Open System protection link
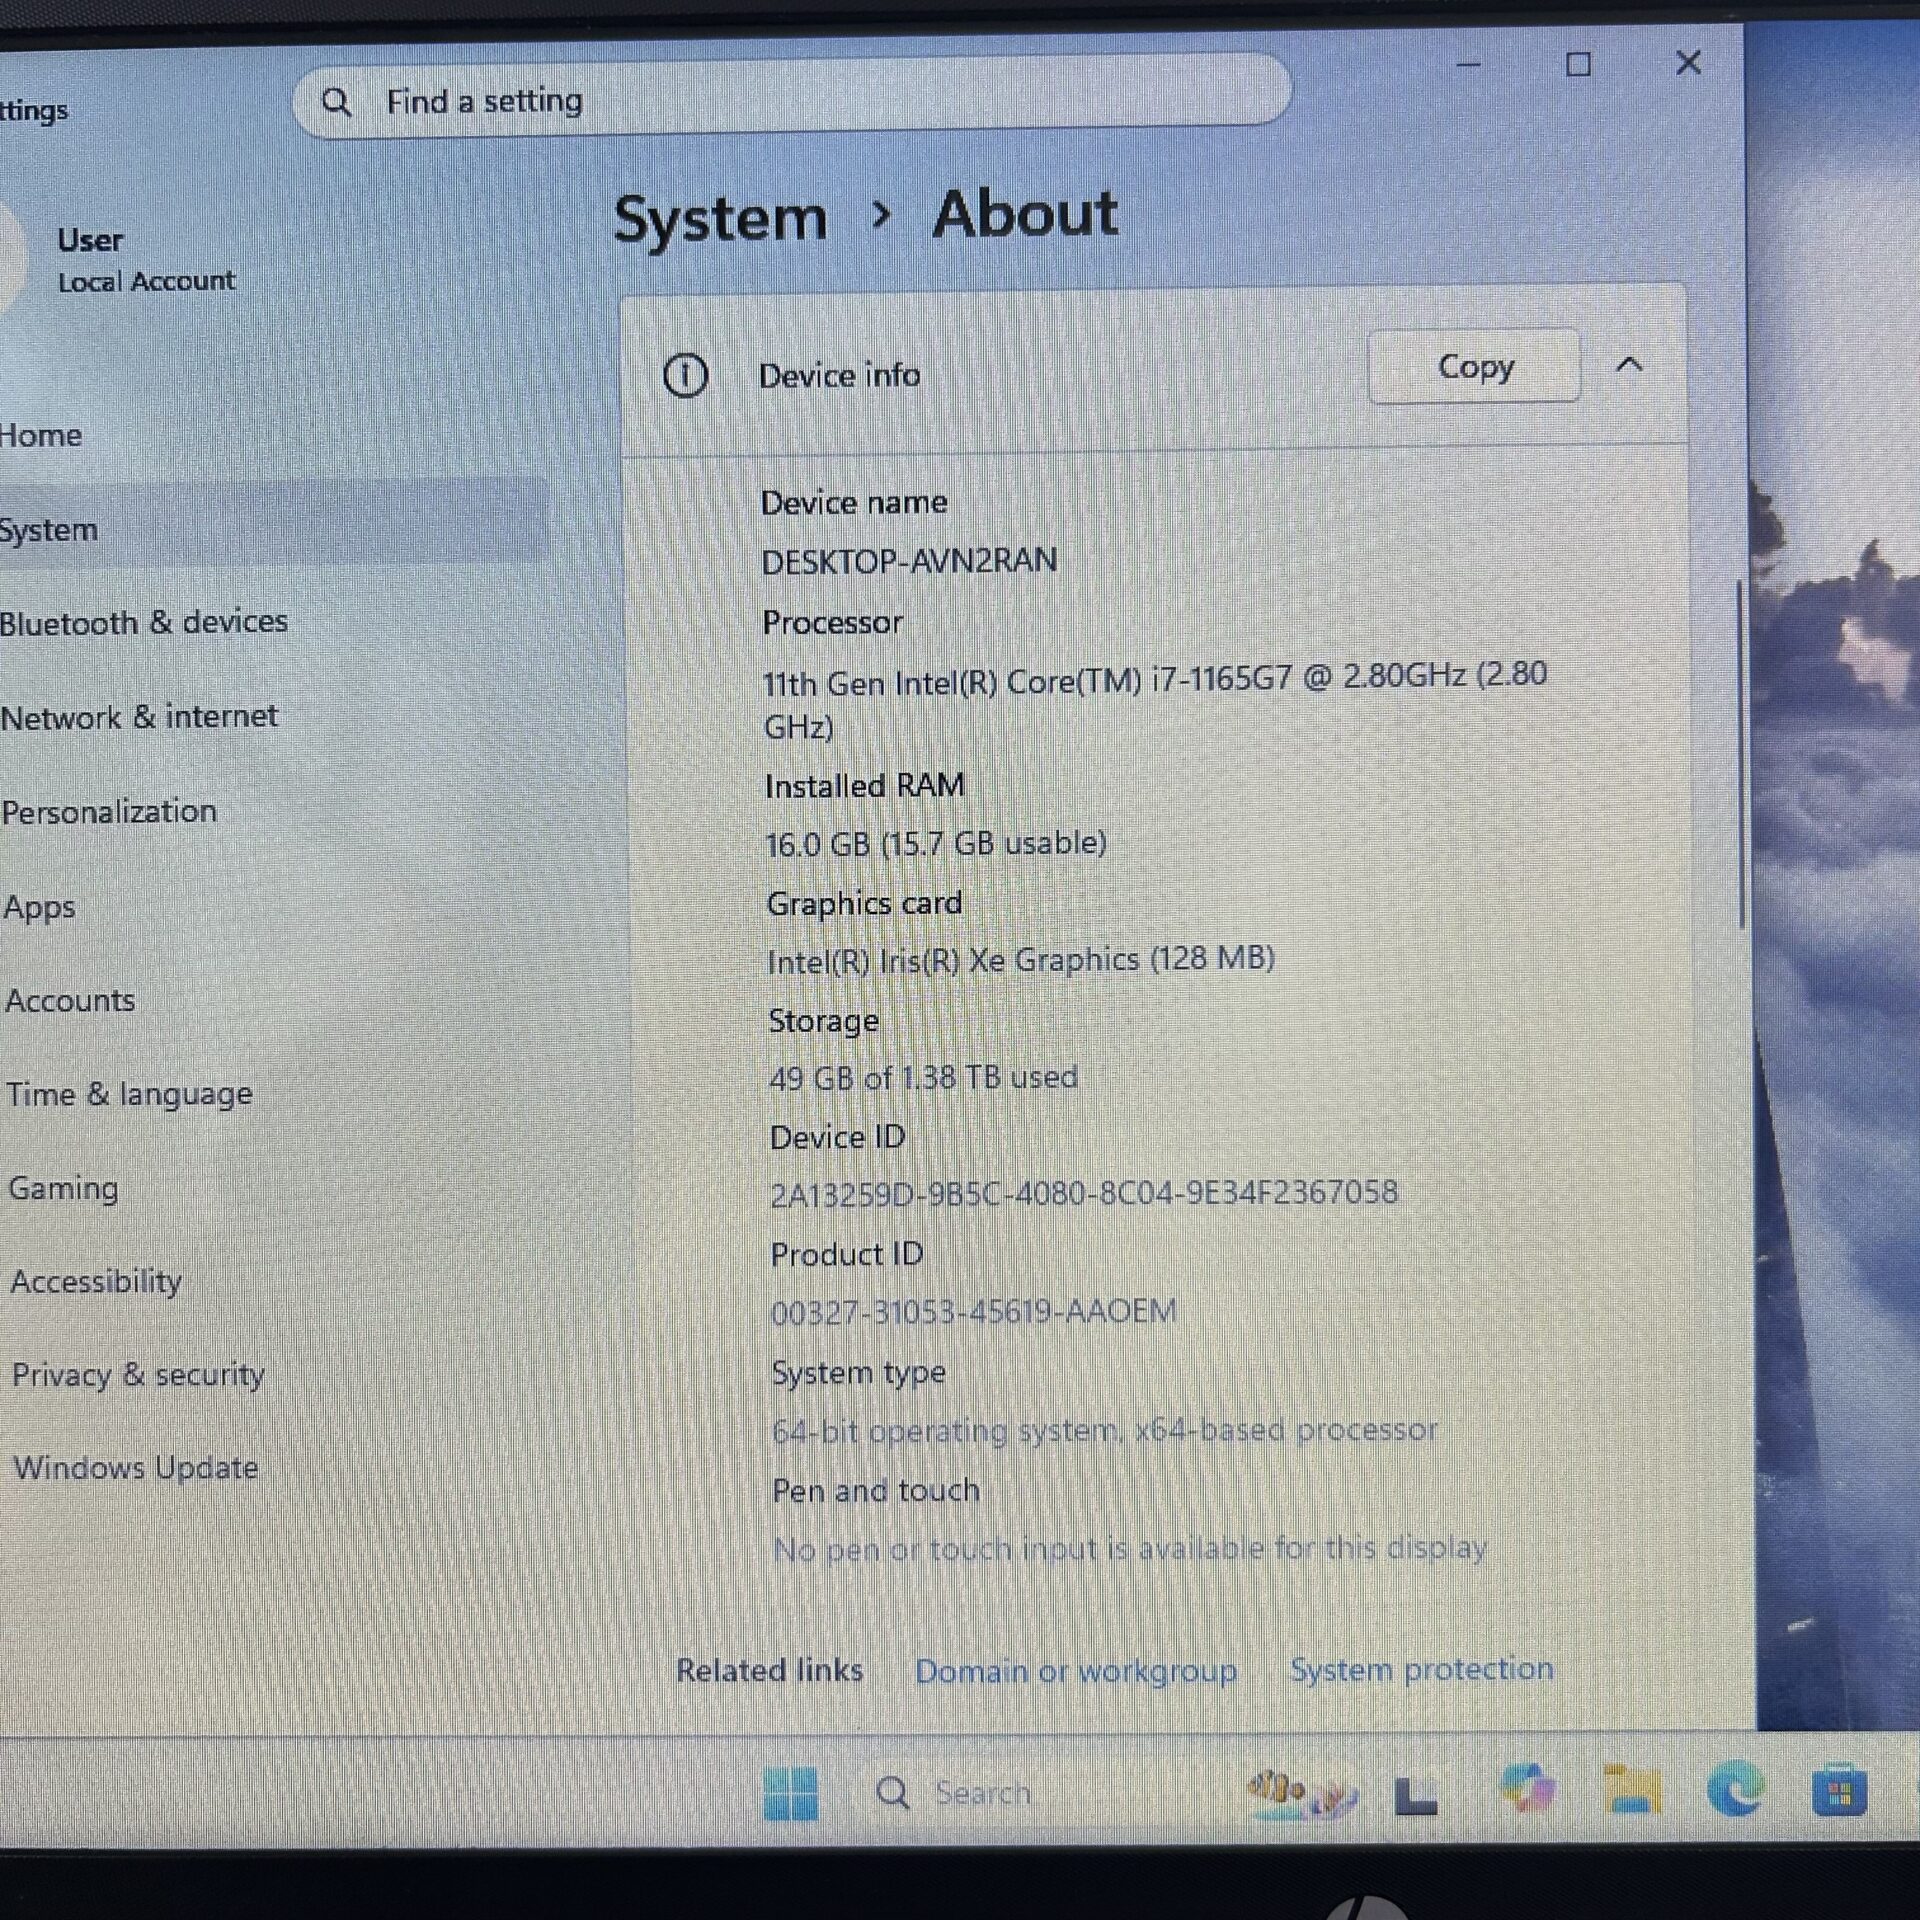The height and width of the screenshot is (1920, 1920). (1422, 1669)
